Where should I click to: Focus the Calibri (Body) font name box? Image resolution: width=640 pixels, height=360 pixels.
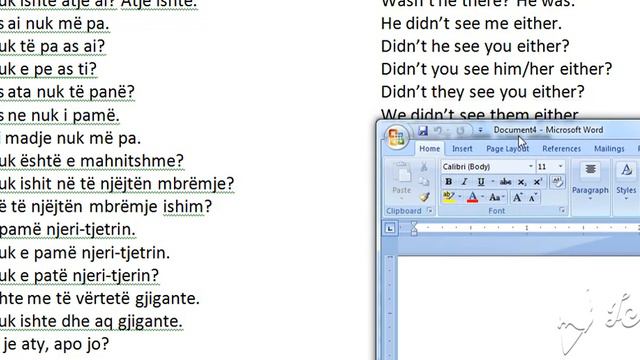pyautogui.click(x=484, y=167)
